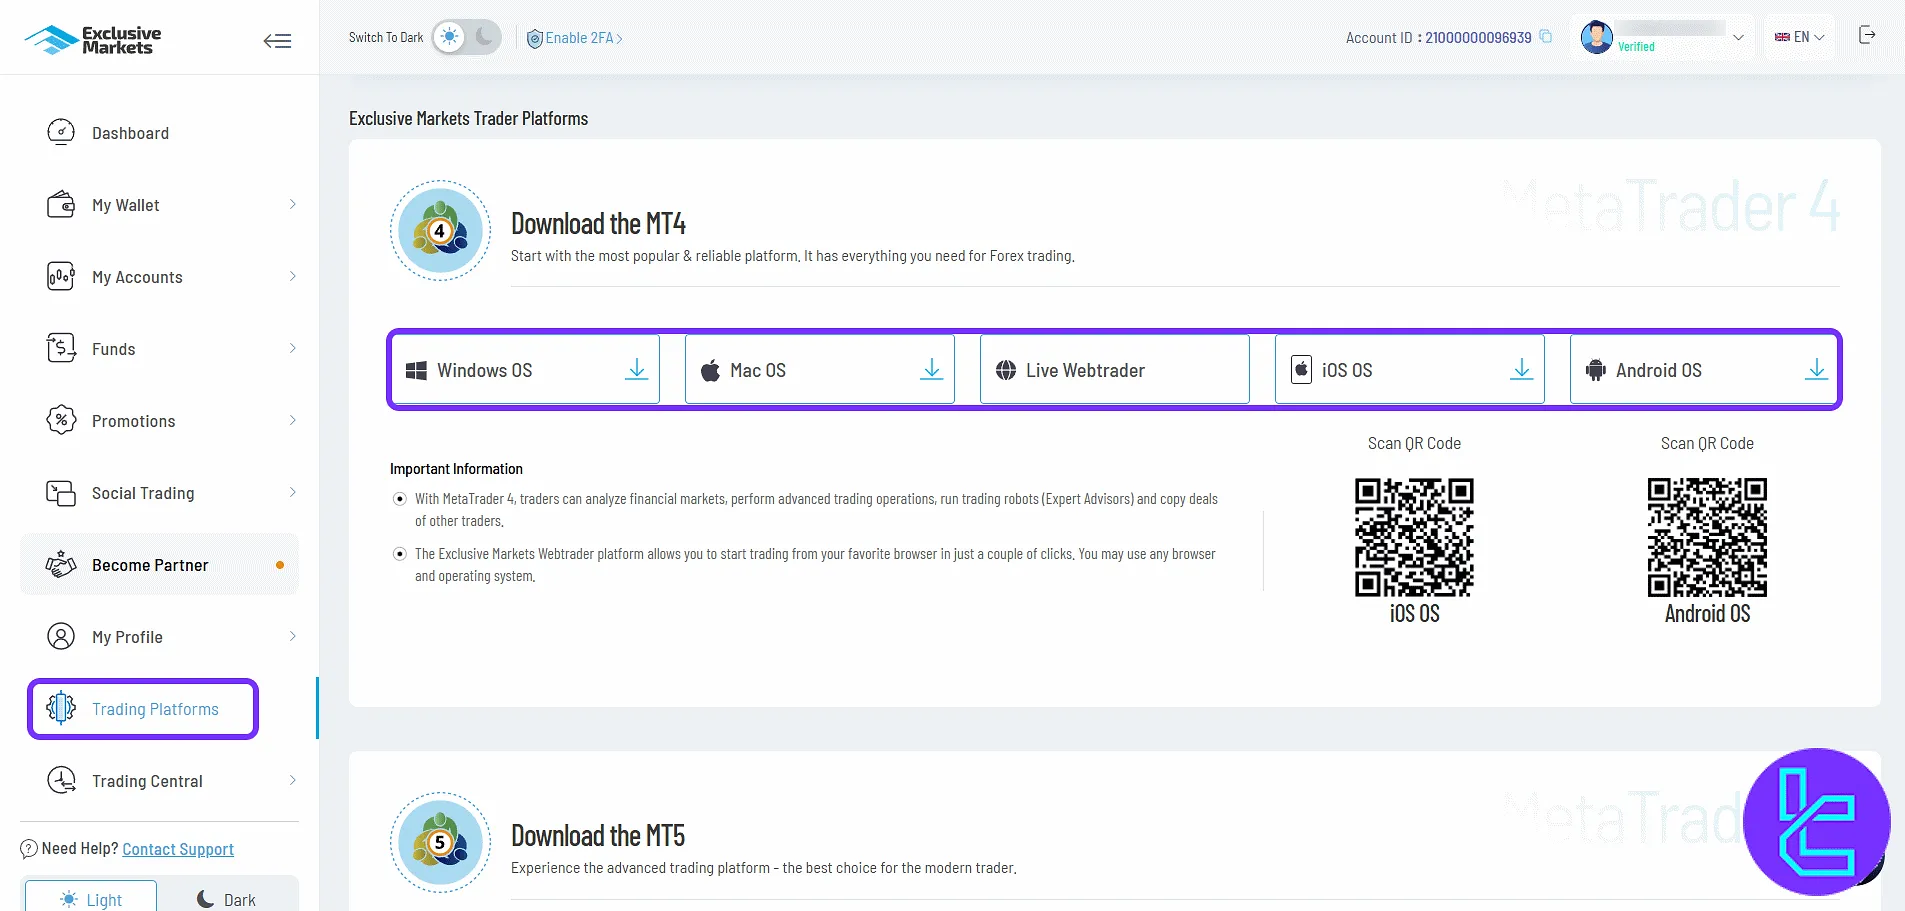Open the Become Partner menu item
Screen dimensions: 1905x911
(x=160, y=565)
